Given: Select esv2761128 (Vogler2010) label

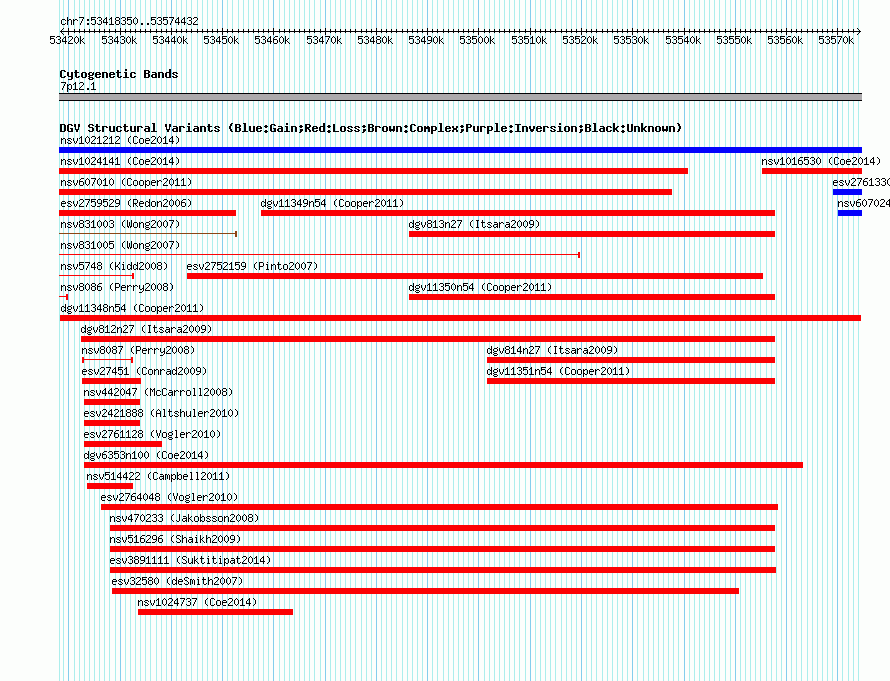Looking at the screenshot, I should (152, 434).
